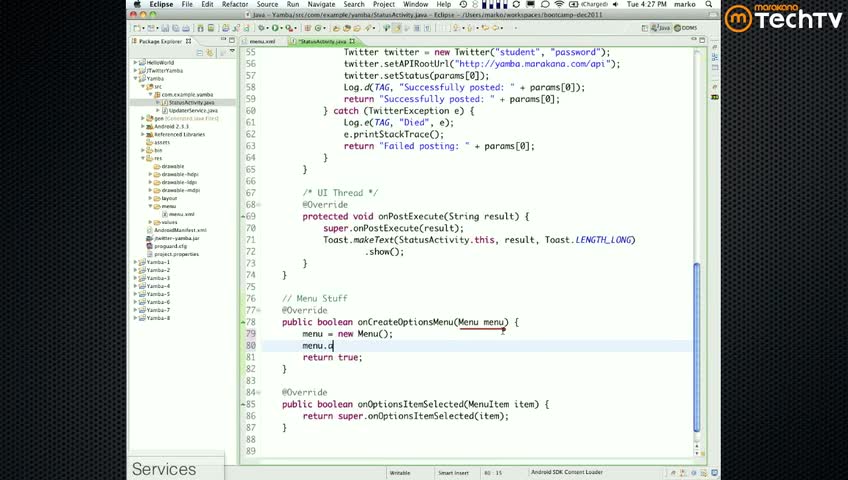Select jtwitter-yamba.jar in the tree

tap(177, 238)
